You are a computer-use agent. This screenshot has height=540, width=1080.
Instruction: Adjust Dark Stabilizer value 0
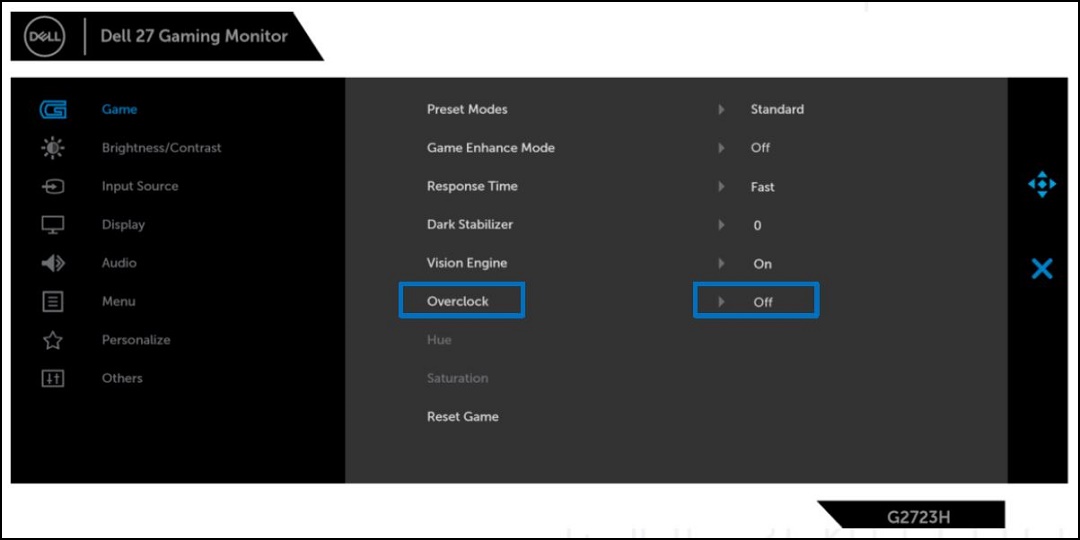pos(757,226)
